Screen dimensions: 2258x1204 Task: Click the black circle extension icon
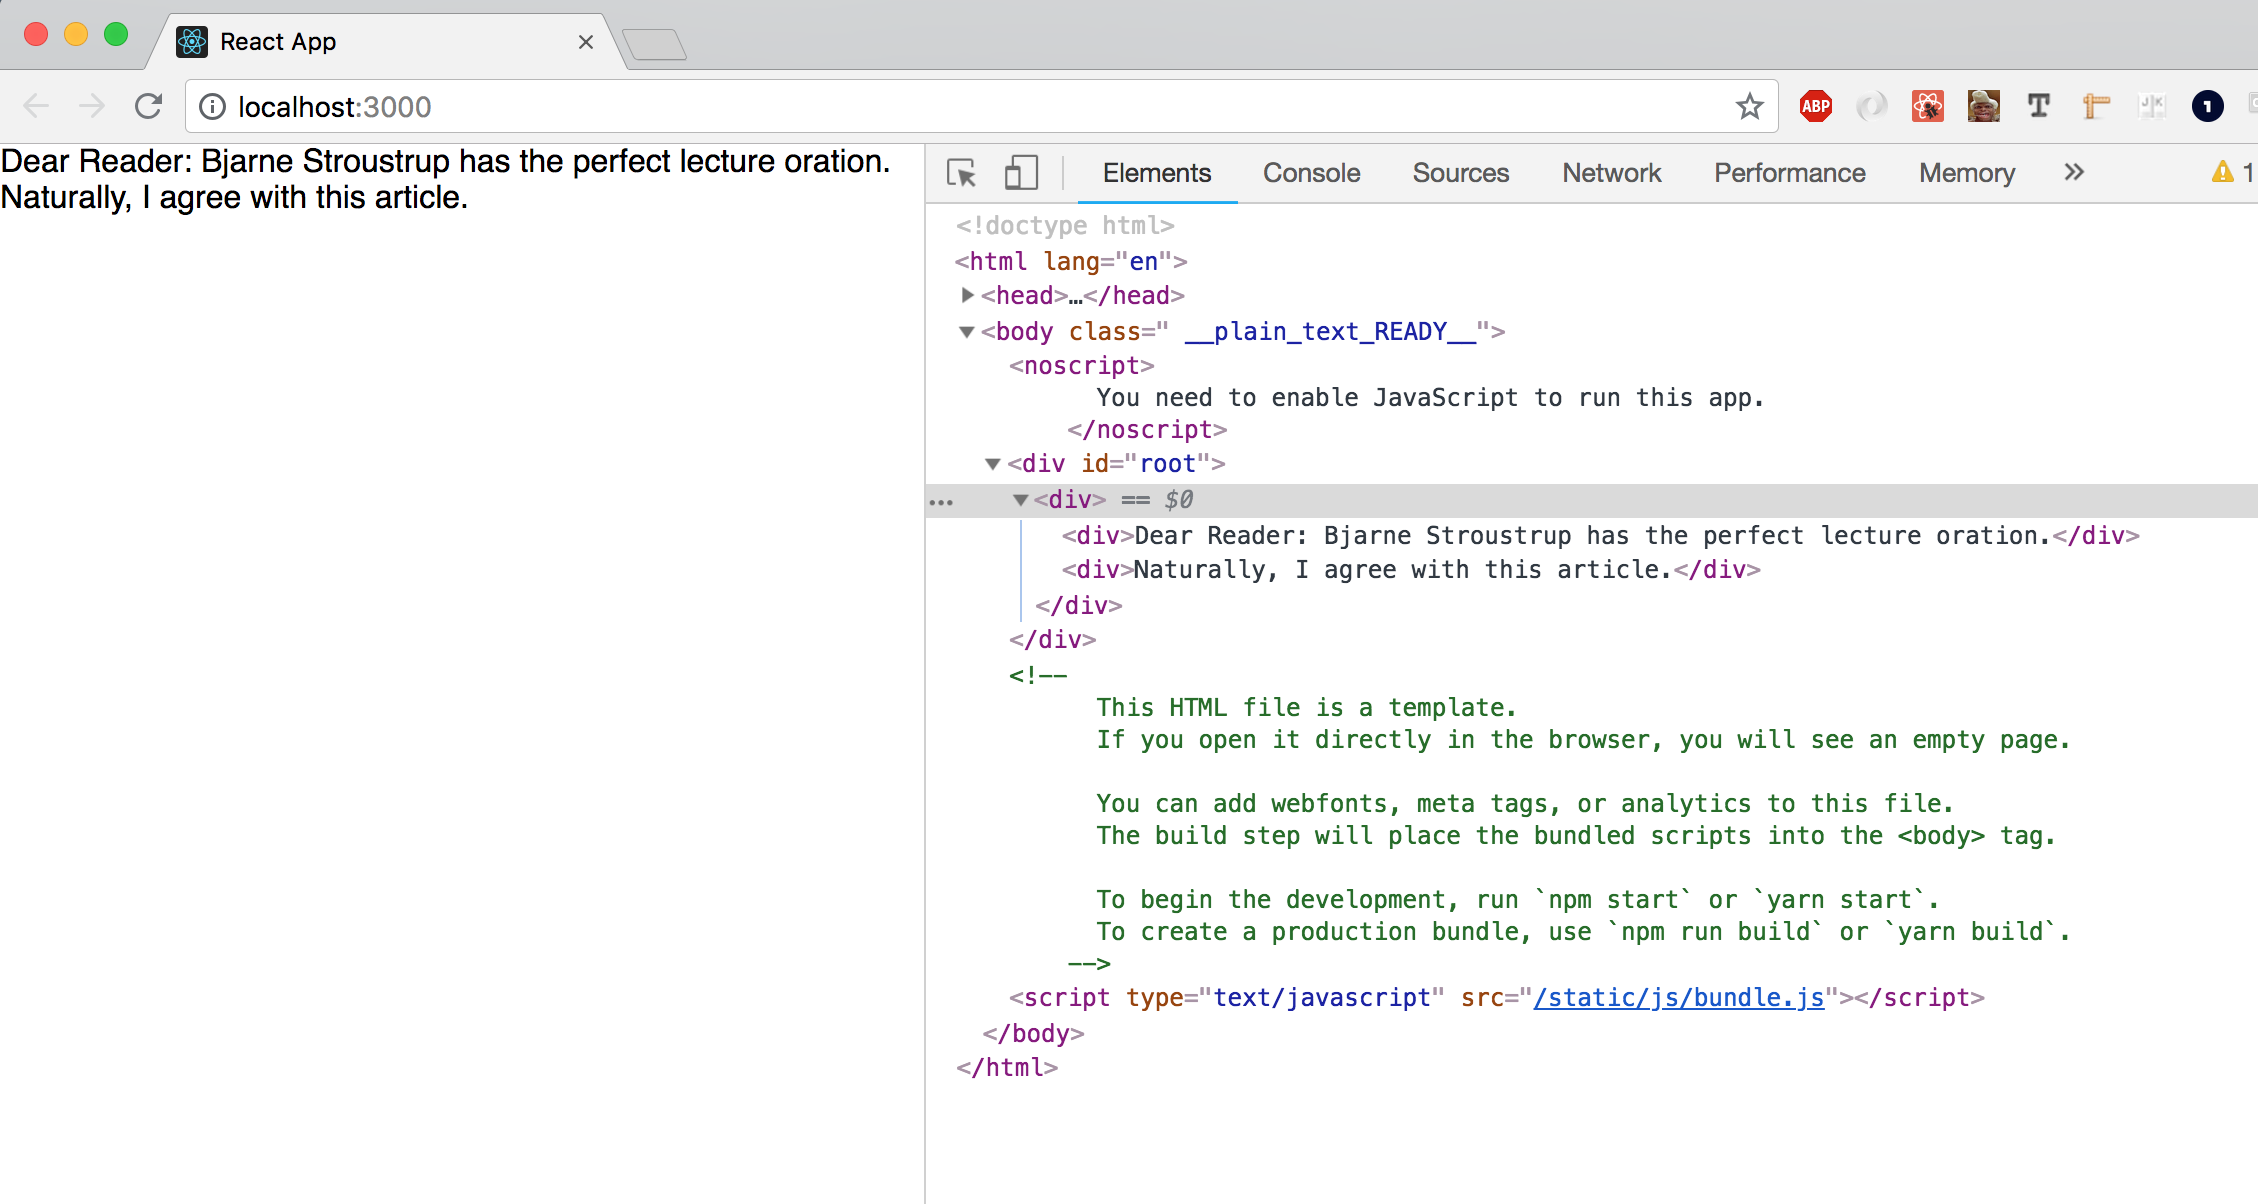point(2207,106)
